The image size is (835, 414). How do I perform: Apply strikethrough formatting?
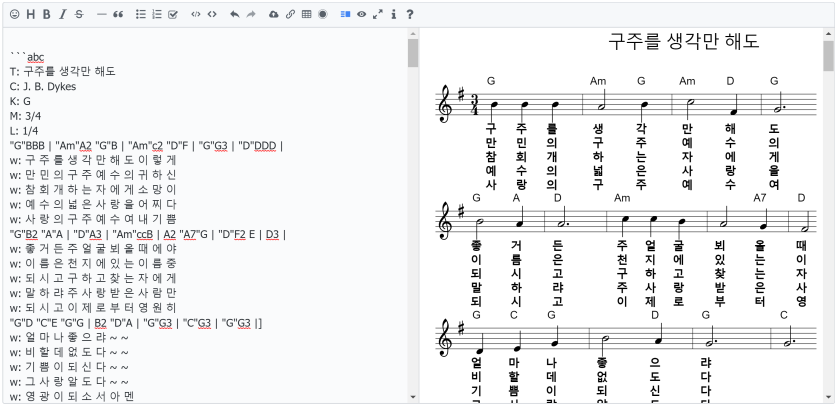79,14
